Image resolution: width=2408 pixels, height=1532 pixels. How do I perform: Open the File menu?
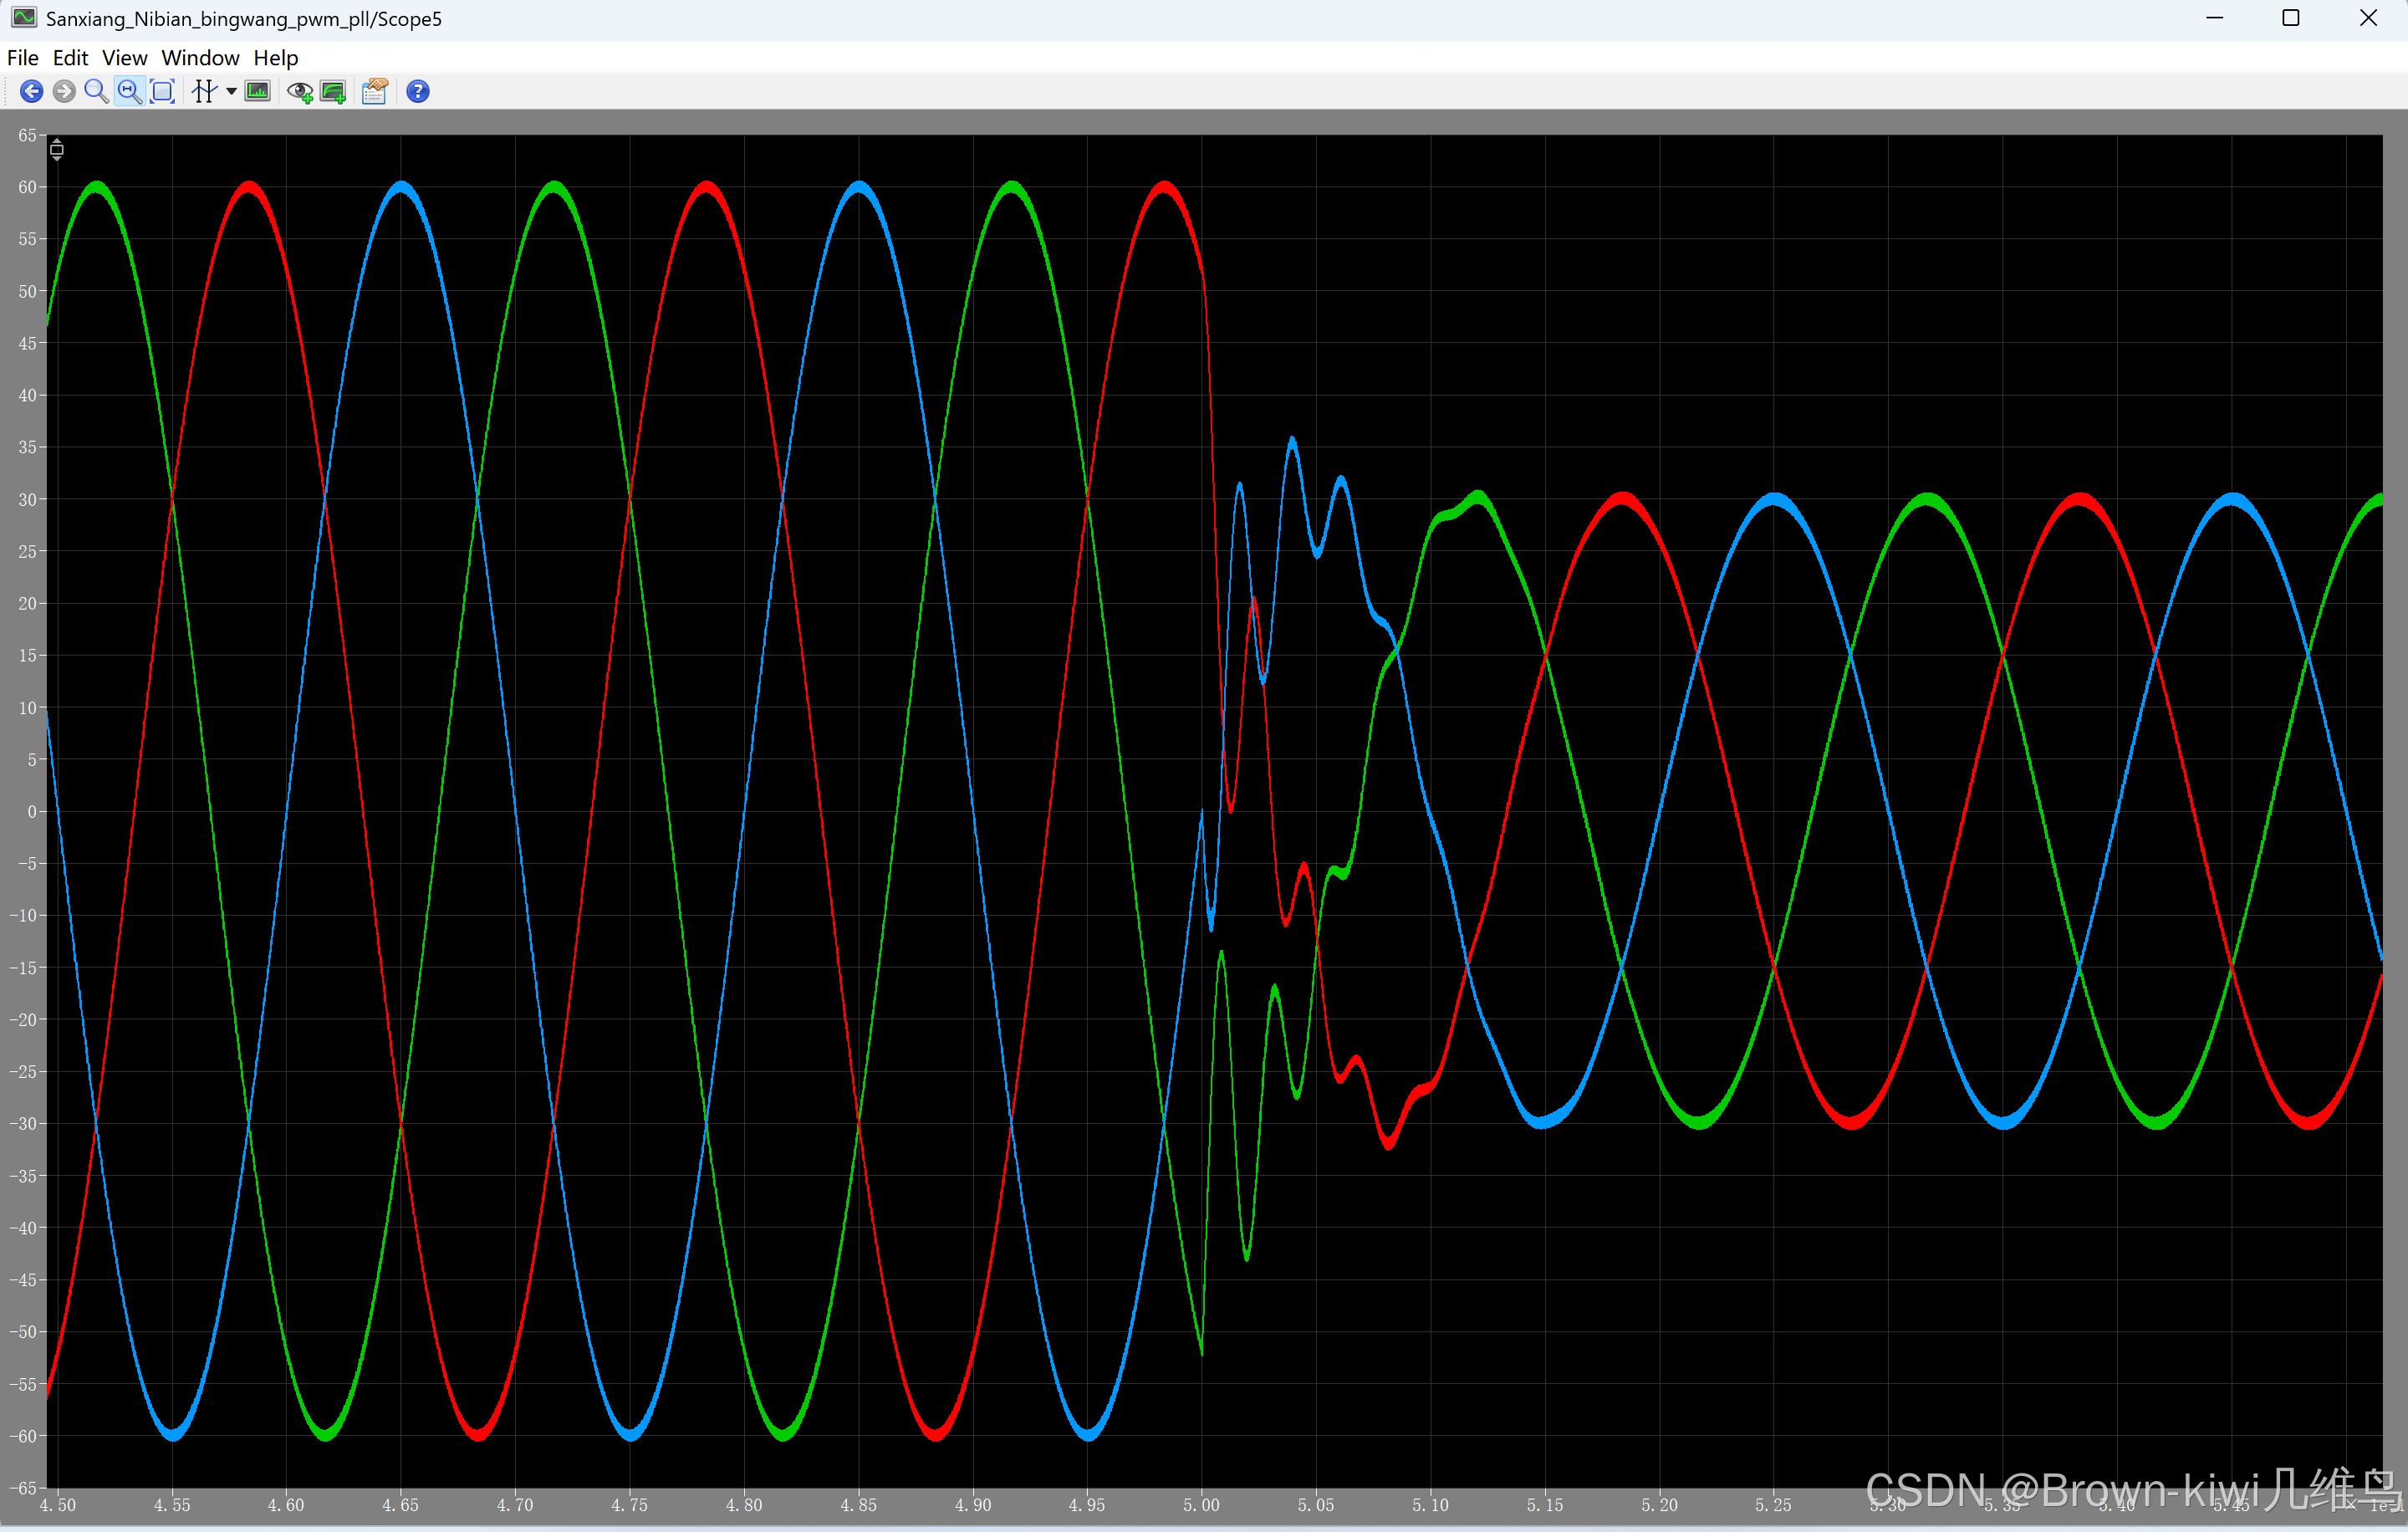[22, 58]
